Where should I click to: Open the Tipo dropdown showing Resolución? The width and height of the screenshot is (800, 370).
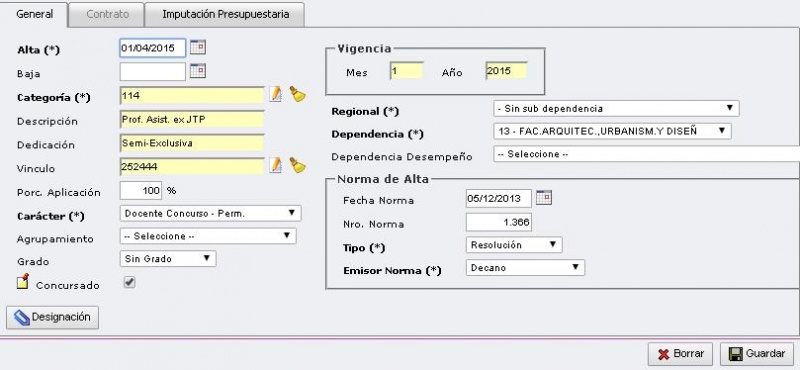(514, 245)
